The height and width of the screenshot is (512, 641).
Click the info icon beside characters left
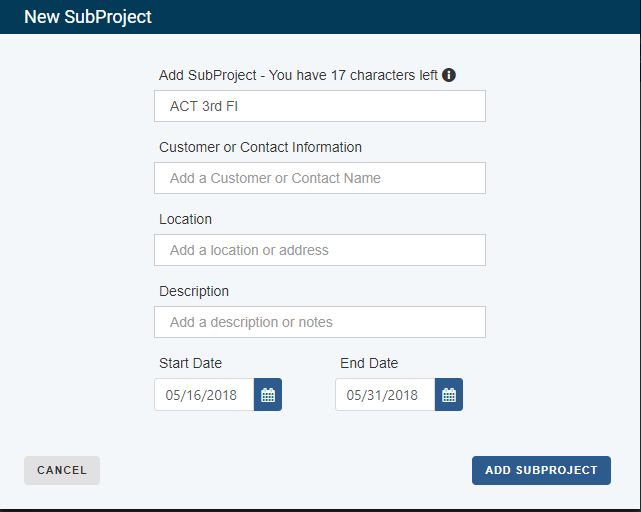coord(448,75)
